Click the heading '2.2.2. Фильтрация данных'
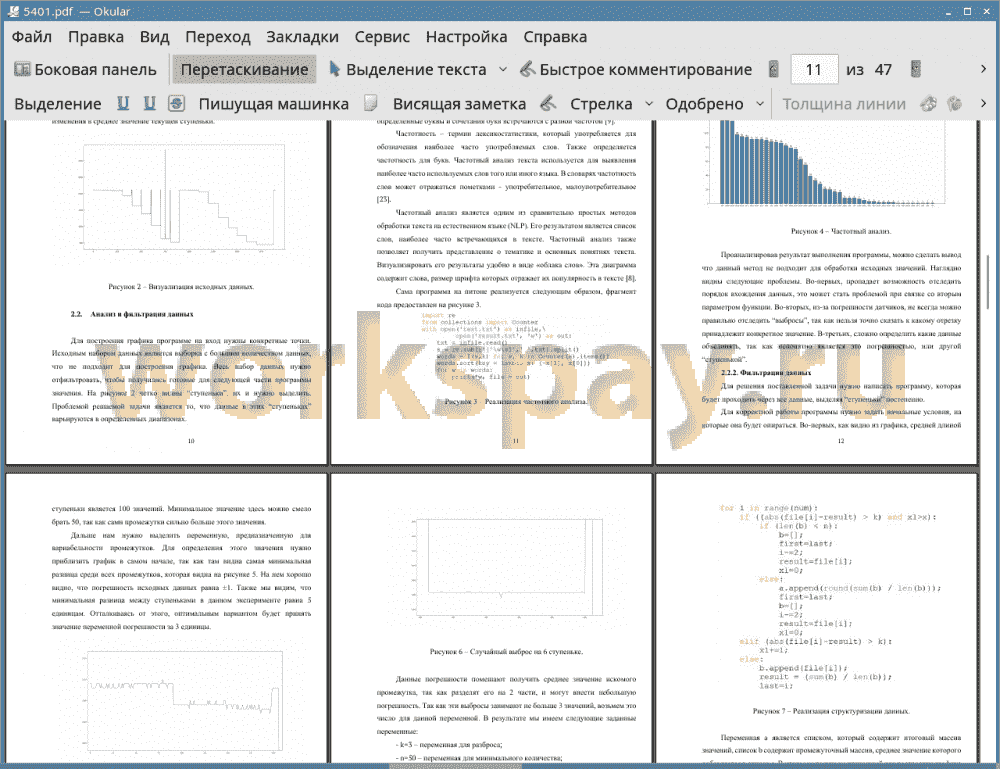1000x769 pixels. [x=766, y=372]
